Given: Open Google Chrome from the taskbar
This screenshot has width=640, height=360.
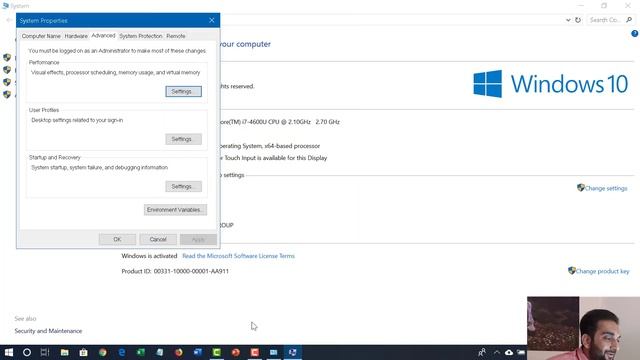Looking at the screenshot, I should [102, 352].
